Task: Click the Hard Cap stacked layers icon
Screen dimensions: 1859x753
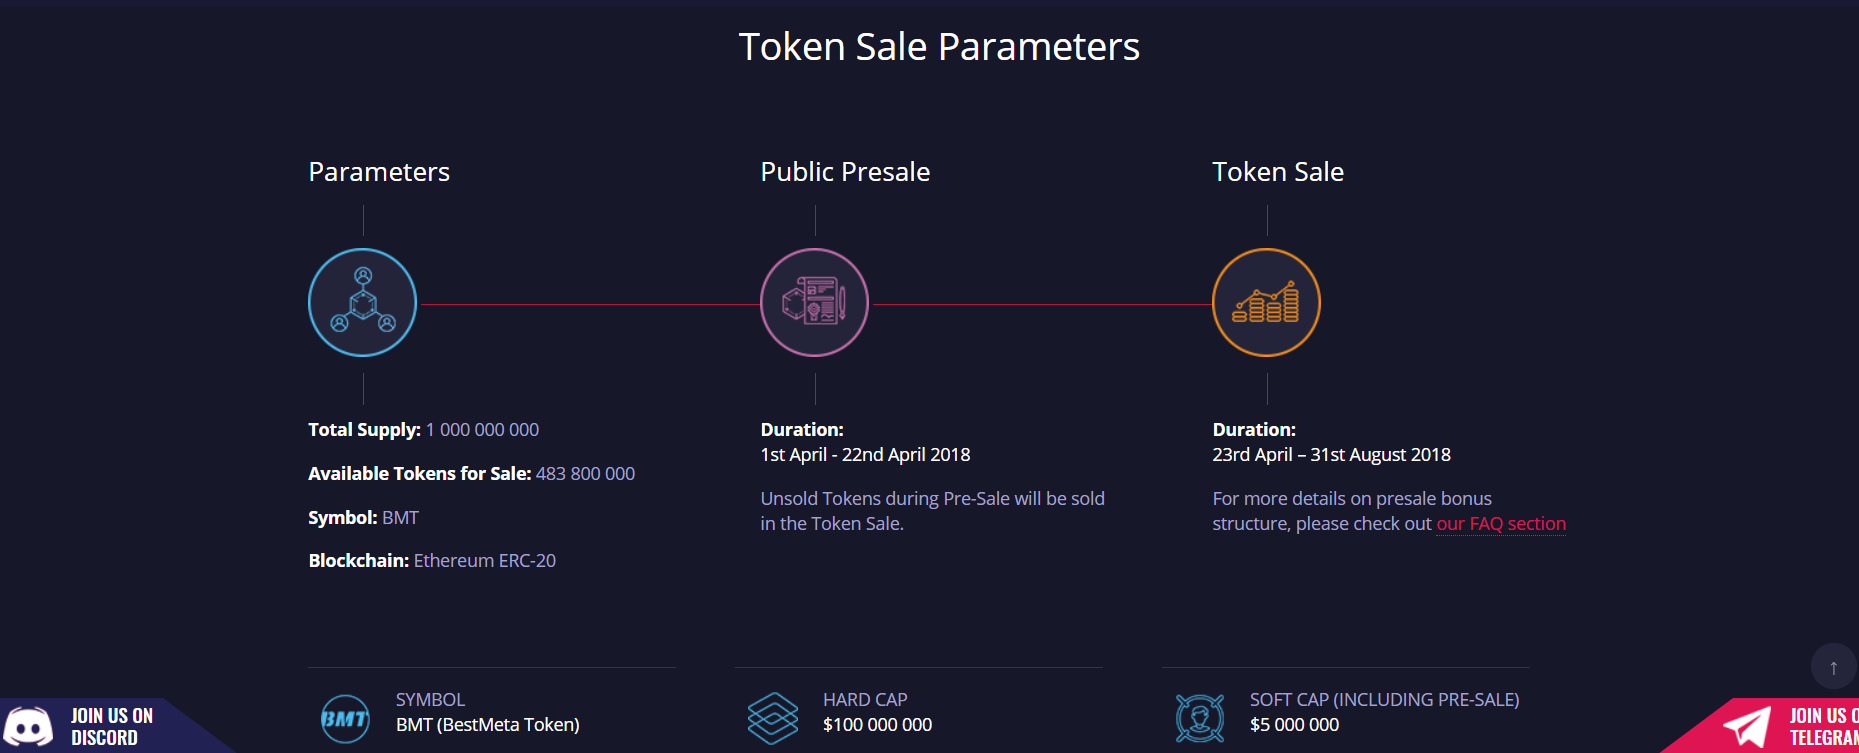Action: point(773,718)
